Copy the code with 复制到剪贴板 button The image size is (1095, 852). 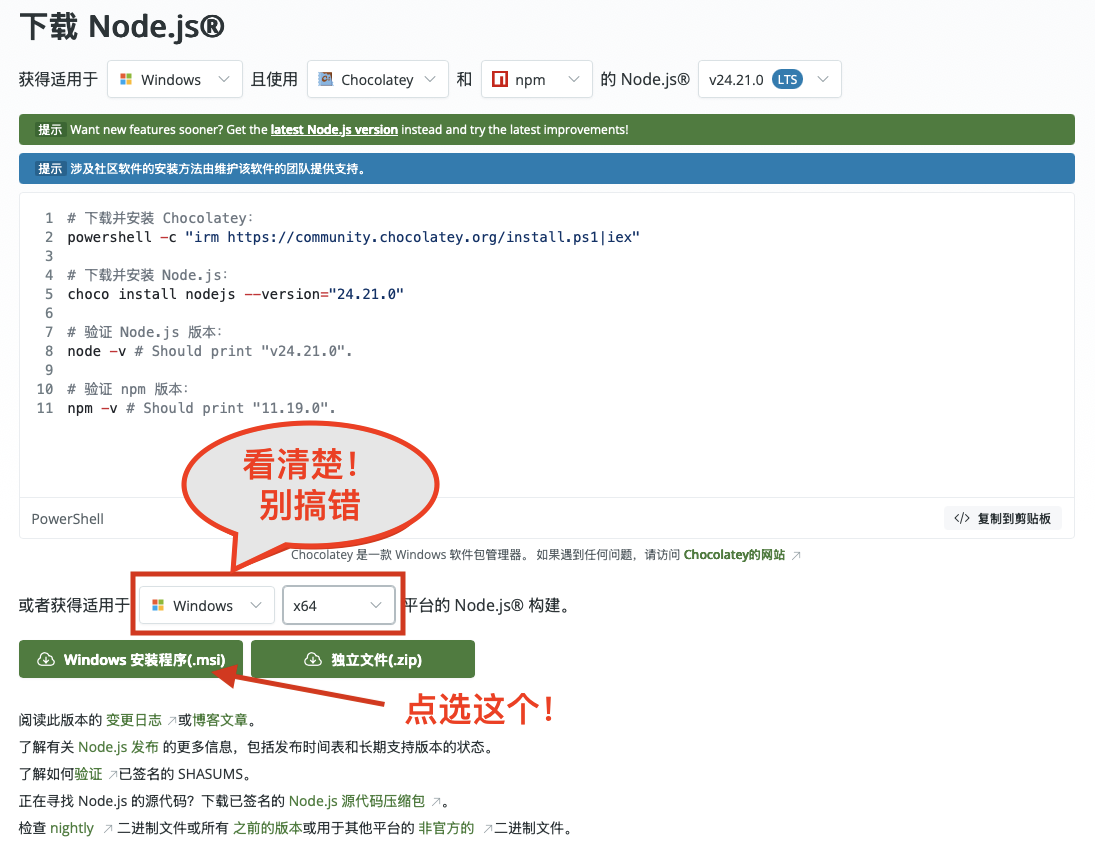pos(1003,518)
